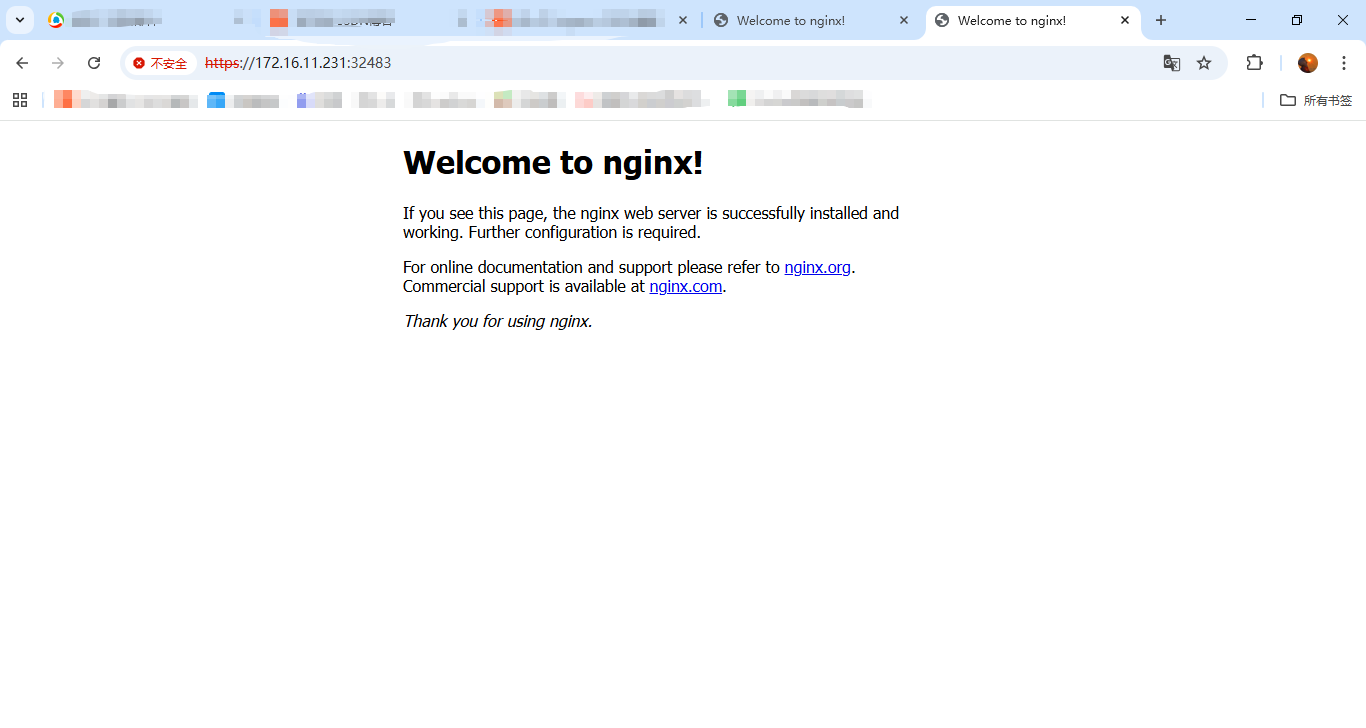Focus the address bar URL 172.16.11.231:32483

pos(298,63)
